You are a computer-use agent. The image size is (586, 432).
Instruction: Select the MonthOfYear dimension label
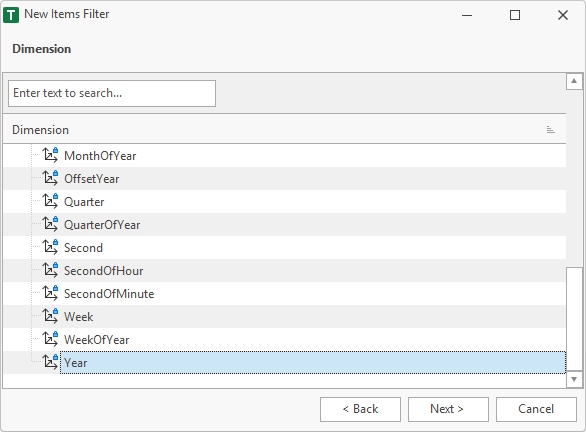[x=100, y=156]
